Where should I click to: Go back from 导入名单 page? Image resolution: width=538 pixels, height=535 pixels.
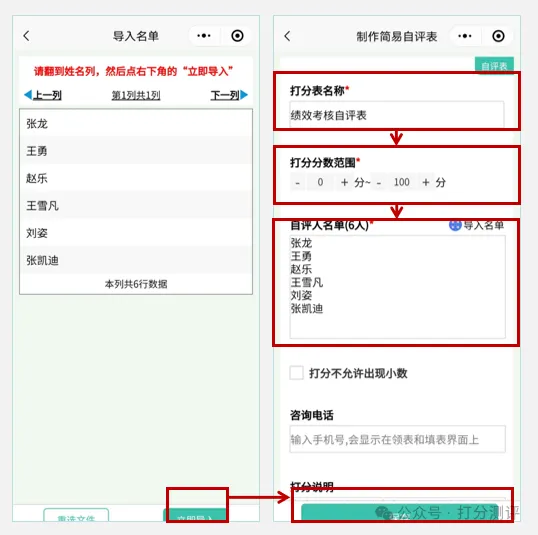point(26,36)
